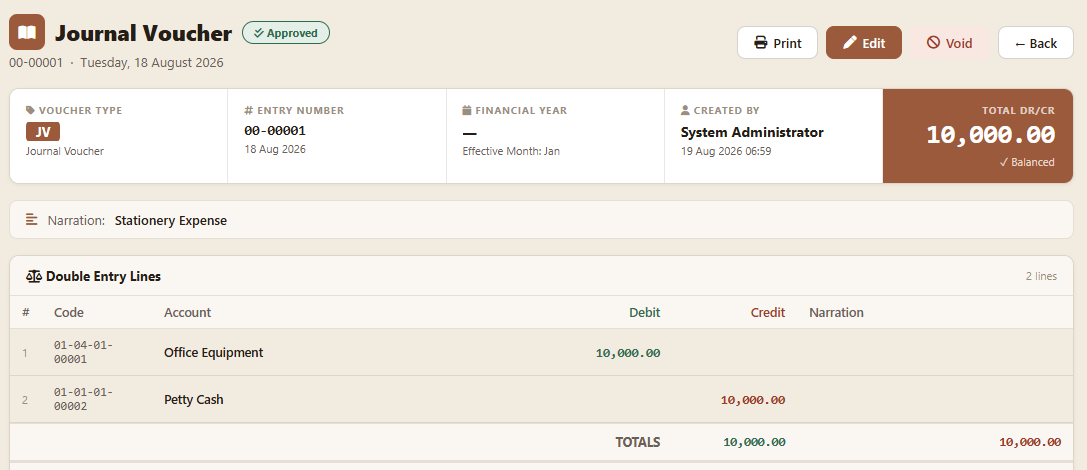
Task: Click the Stationery Expense narration text
Action: [171, 220]
